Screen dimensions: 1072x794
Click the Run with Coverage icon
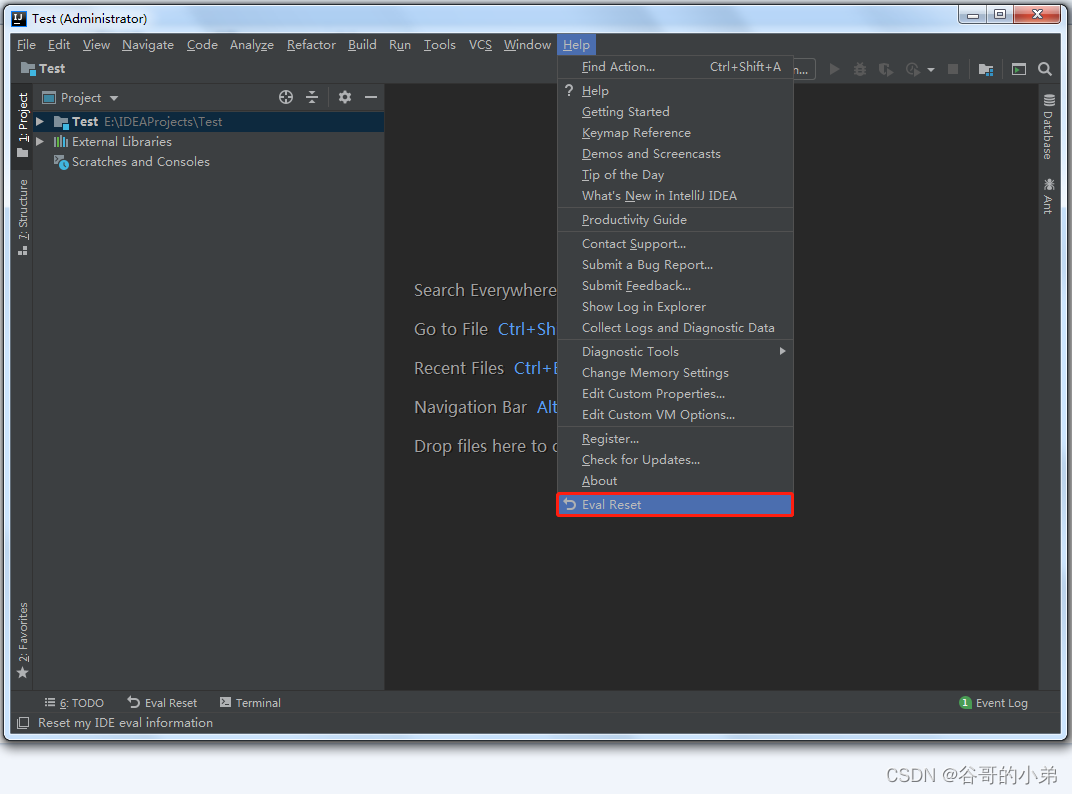[886, 69]
